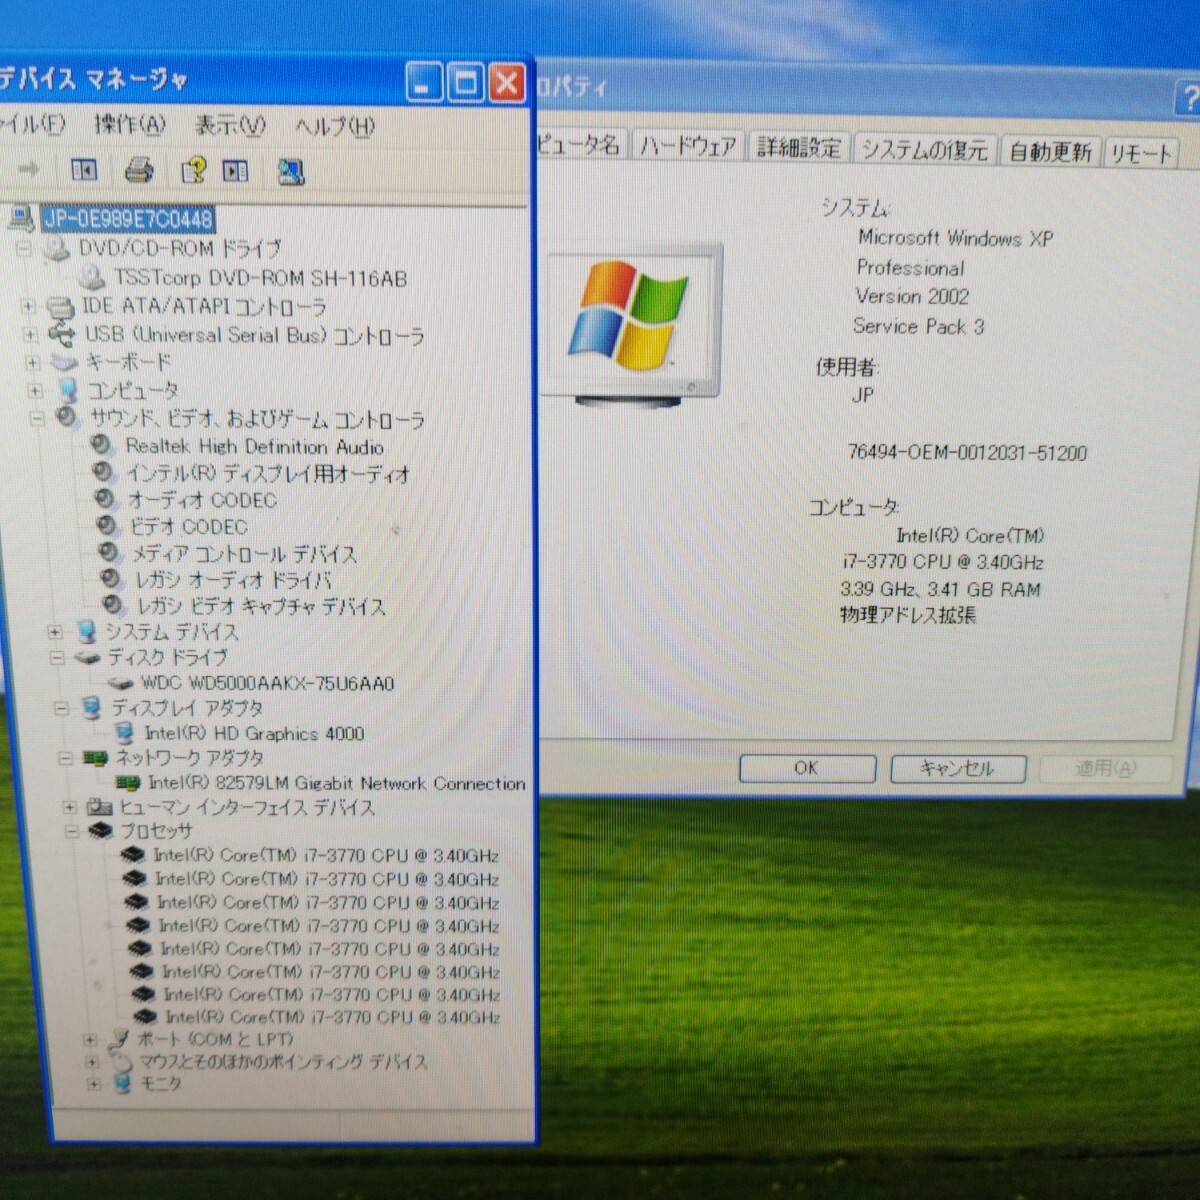
Task: Close the Device Manager window
Action: click(506, 83)
